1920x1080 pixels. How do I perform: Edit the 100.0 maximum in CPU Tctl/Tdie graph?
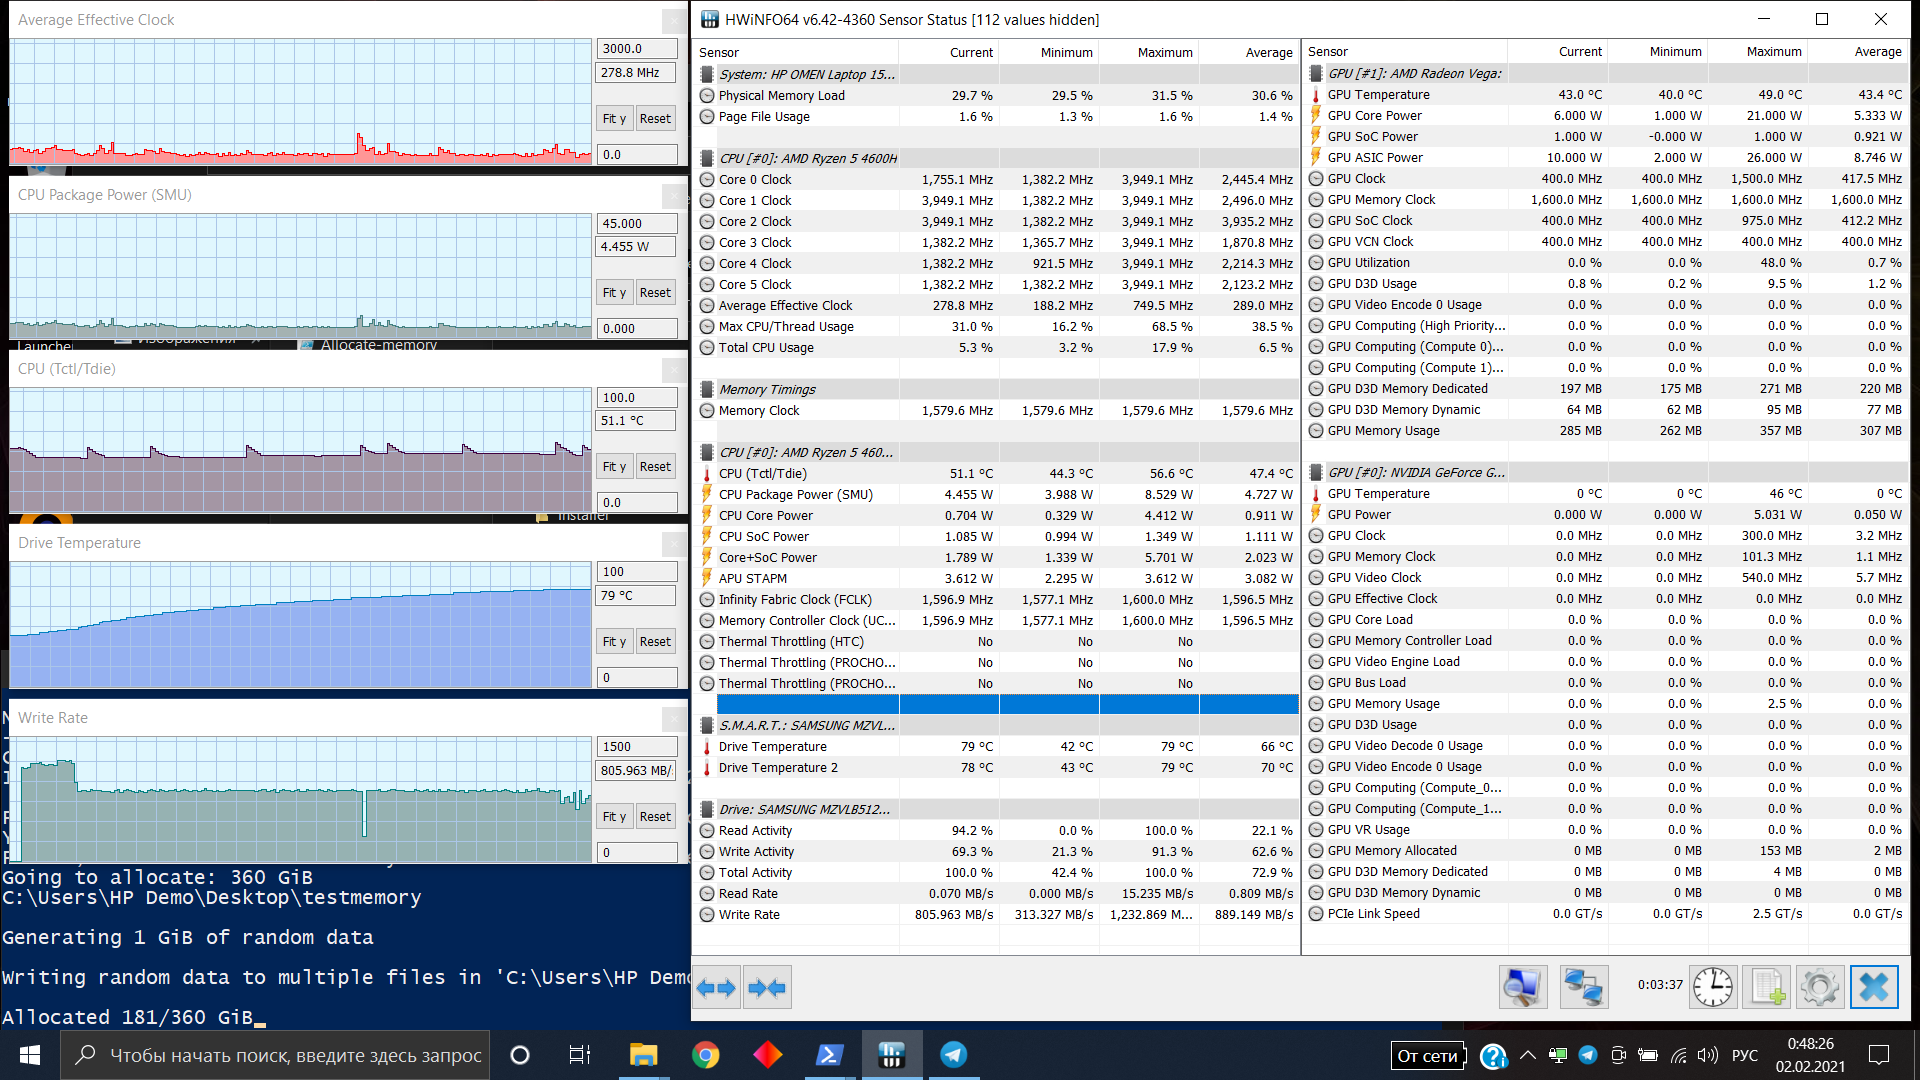tap(636, 398)
